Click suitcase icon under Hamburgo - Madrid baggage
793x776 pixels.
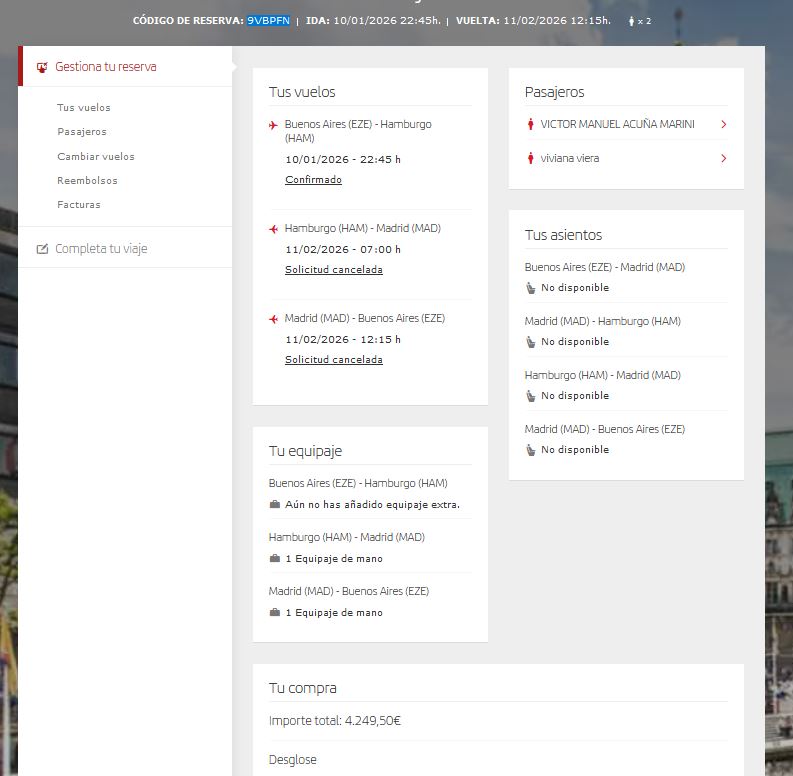tap(275, 559)
